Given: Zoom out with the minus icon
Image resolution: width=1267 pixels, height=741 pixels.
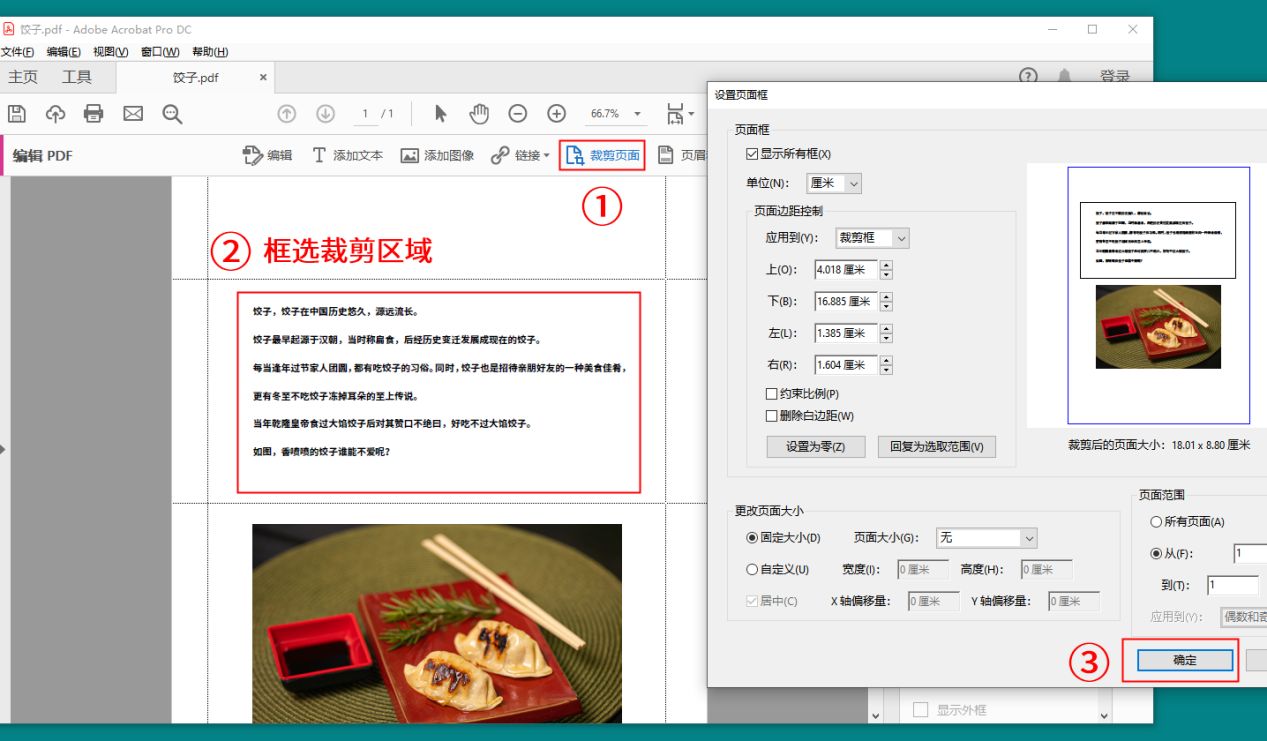Looking at the screenshot, I should point(518,114).
